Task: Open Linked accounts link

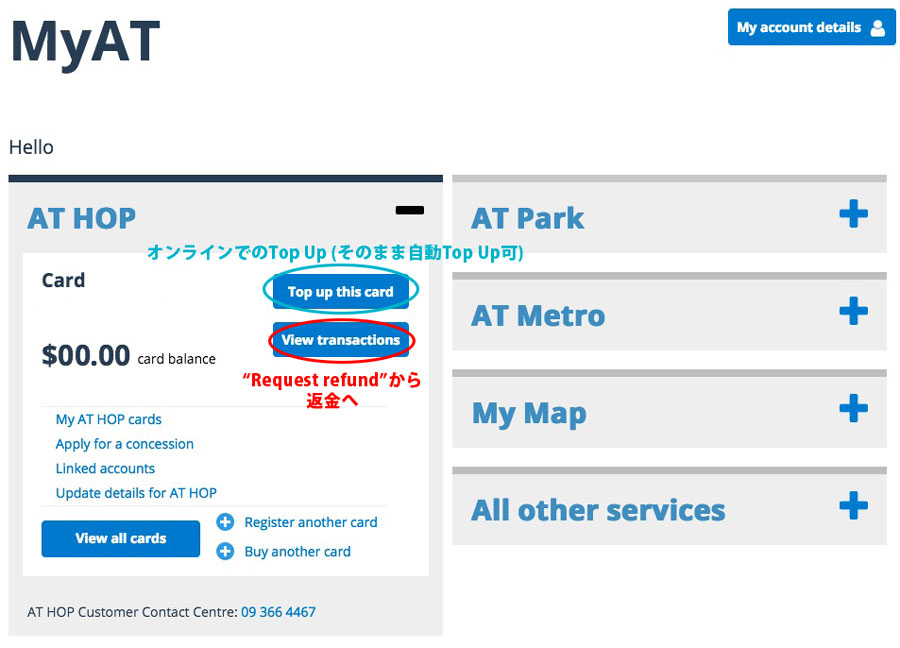Action: point(105,468)
